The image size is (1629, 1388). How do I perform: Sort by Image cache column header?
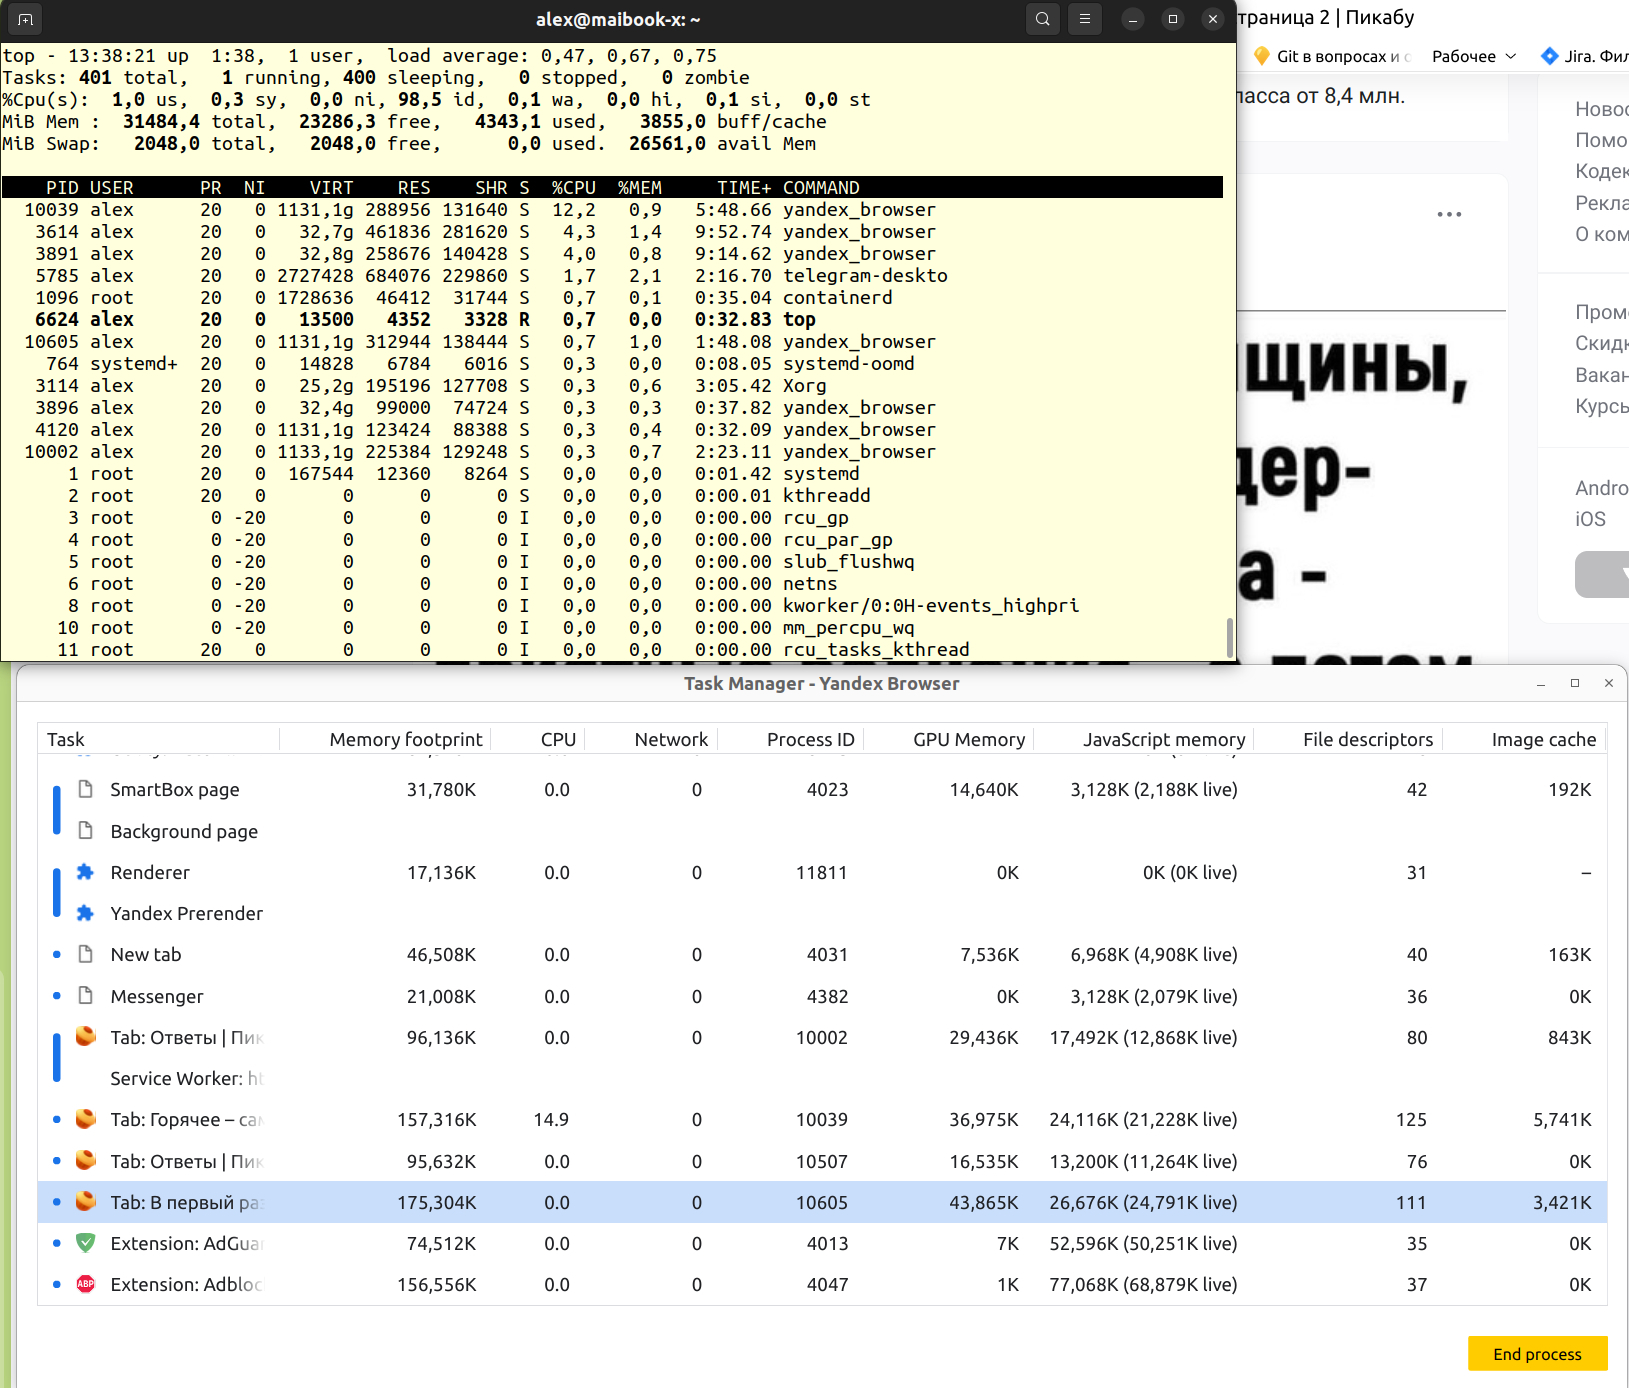1544,739
